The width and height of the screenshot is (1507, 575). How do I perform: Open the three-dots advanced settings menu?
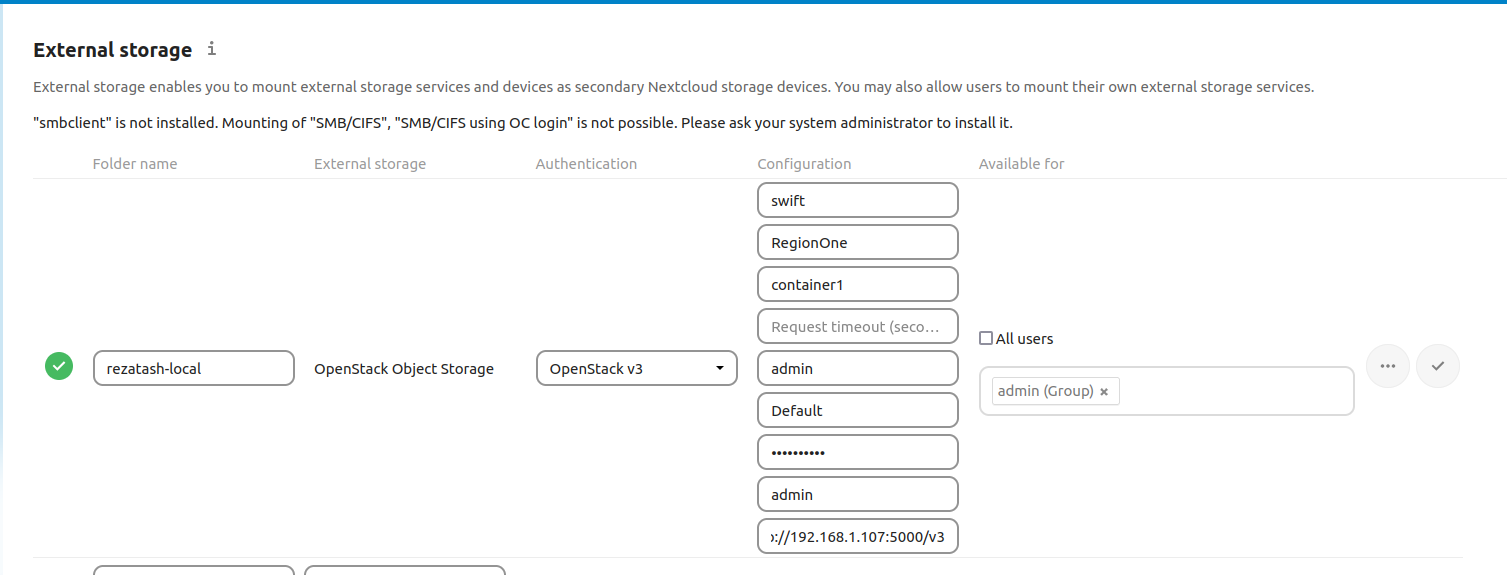pos(1387,366)
